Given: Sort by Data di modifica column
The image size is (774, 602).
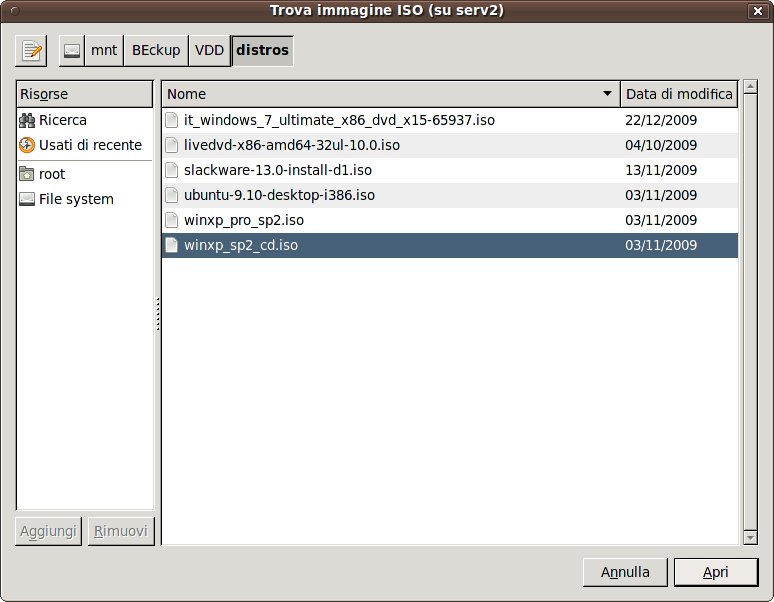Looking at the screenshot, I should (679, 94).
